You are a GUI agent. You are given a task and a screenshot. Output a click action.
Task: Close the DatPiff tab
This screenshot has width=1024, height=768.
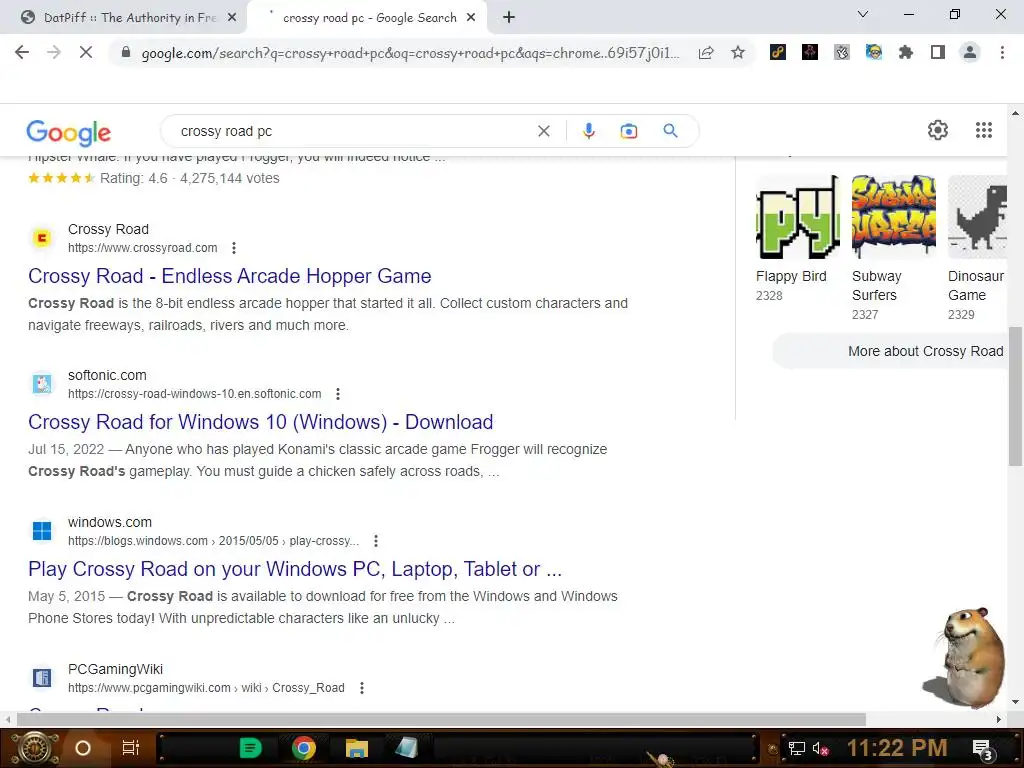tap(231, 18)
